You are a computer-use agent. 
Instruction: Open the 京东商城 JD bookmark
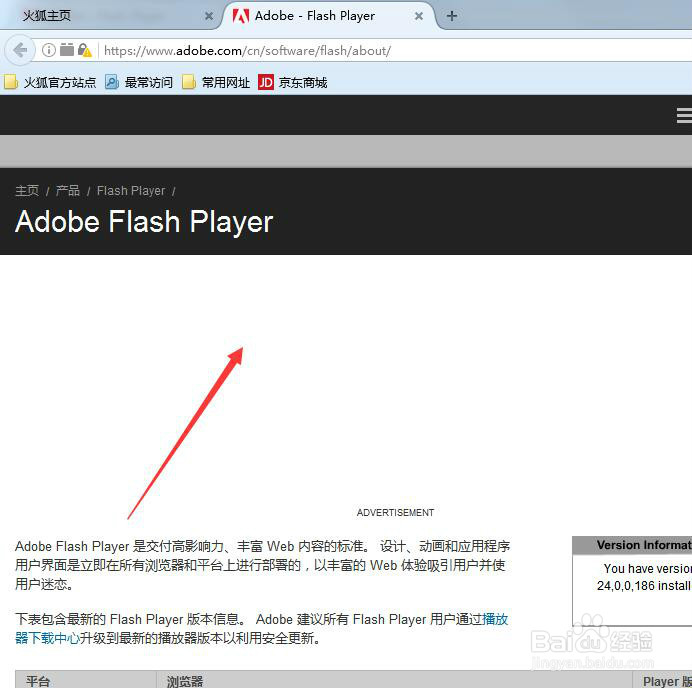point(293,83)
